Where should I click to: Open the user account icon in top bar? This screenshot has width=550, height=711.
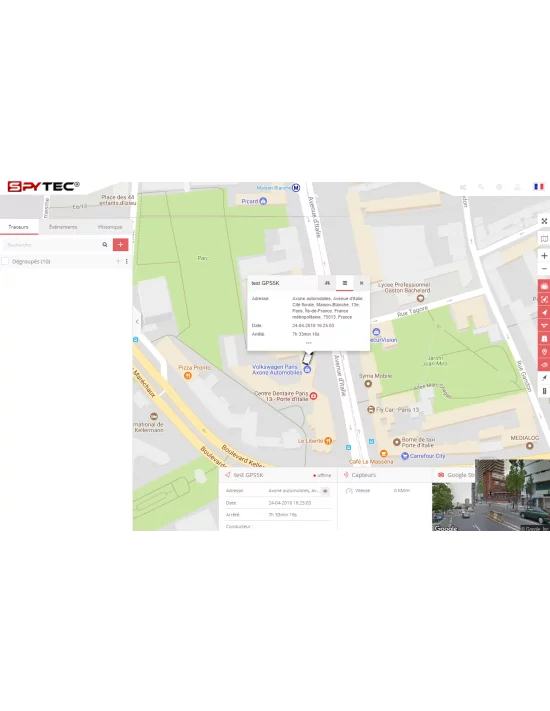tap(517, 187)
